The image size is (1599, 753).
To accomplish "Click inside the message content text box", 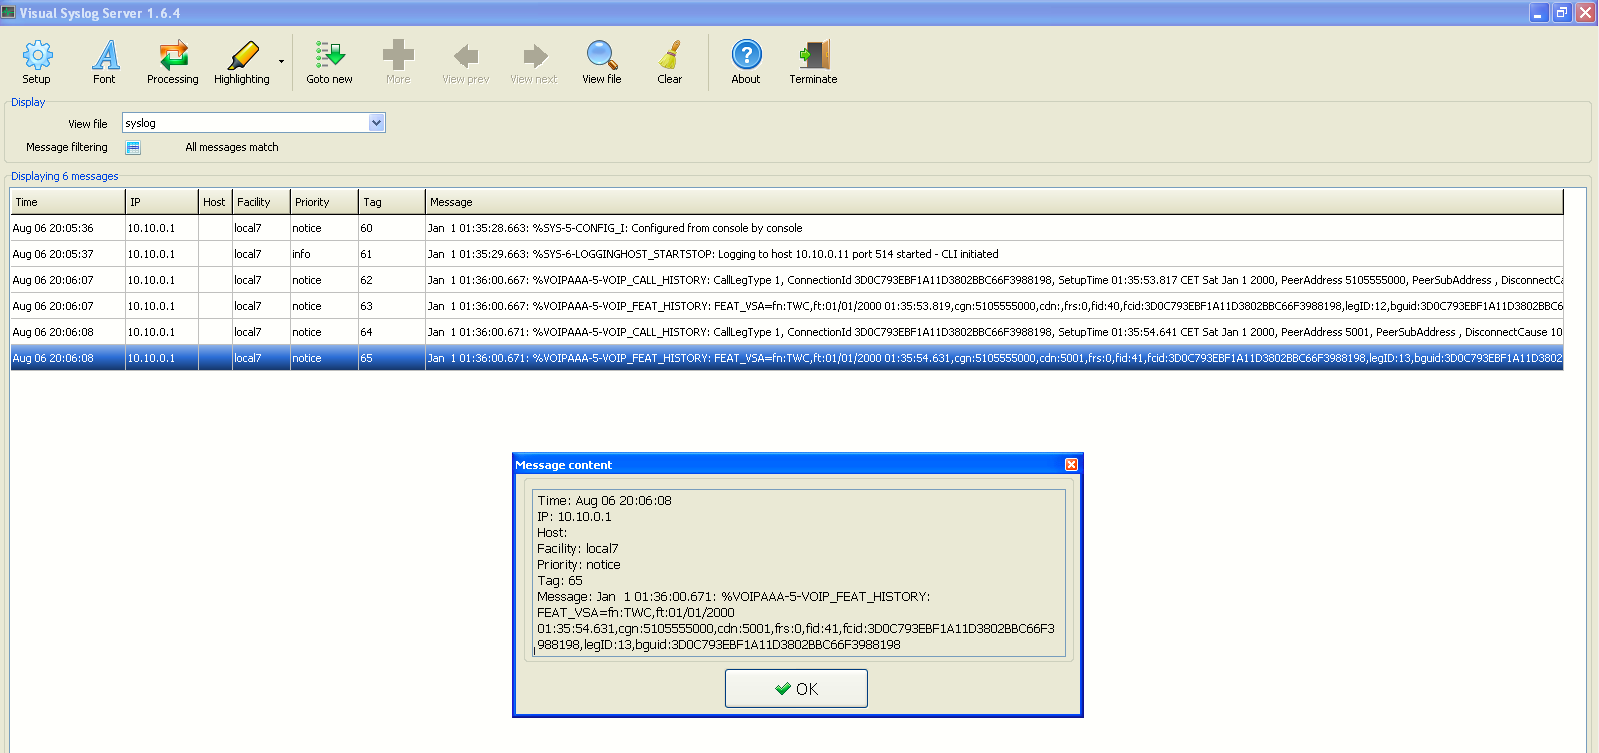I will pyautogui.click(x=798, y=573).
